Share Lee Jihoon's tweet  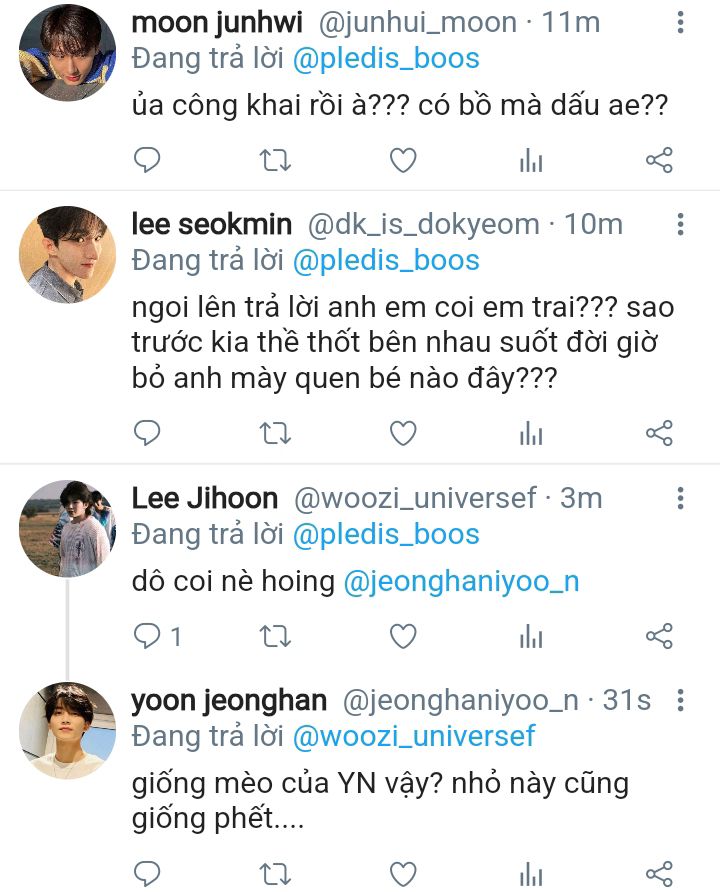659,636
